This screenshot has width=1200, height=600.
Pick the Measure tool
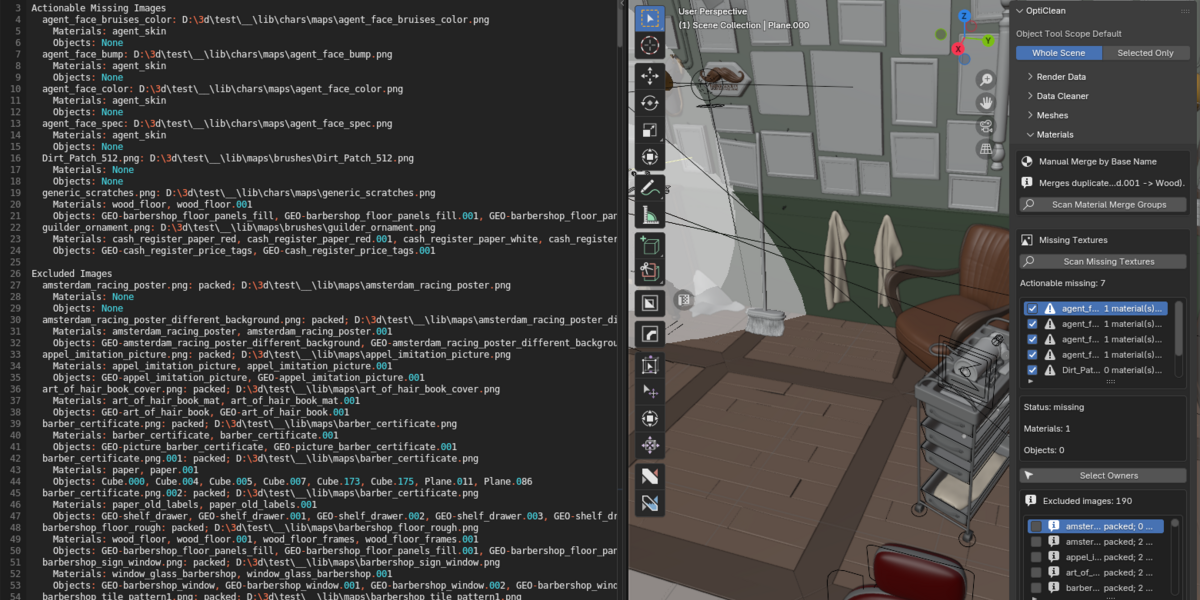click(x=650, y=213)
